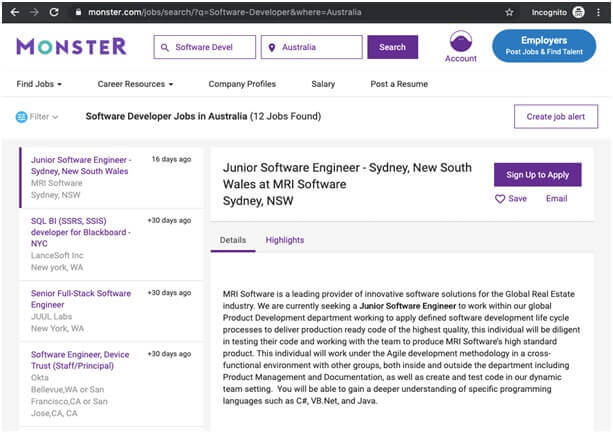613x433 pixels.
Task: Expand the Find Jobs menu
Action: point(39,84)
